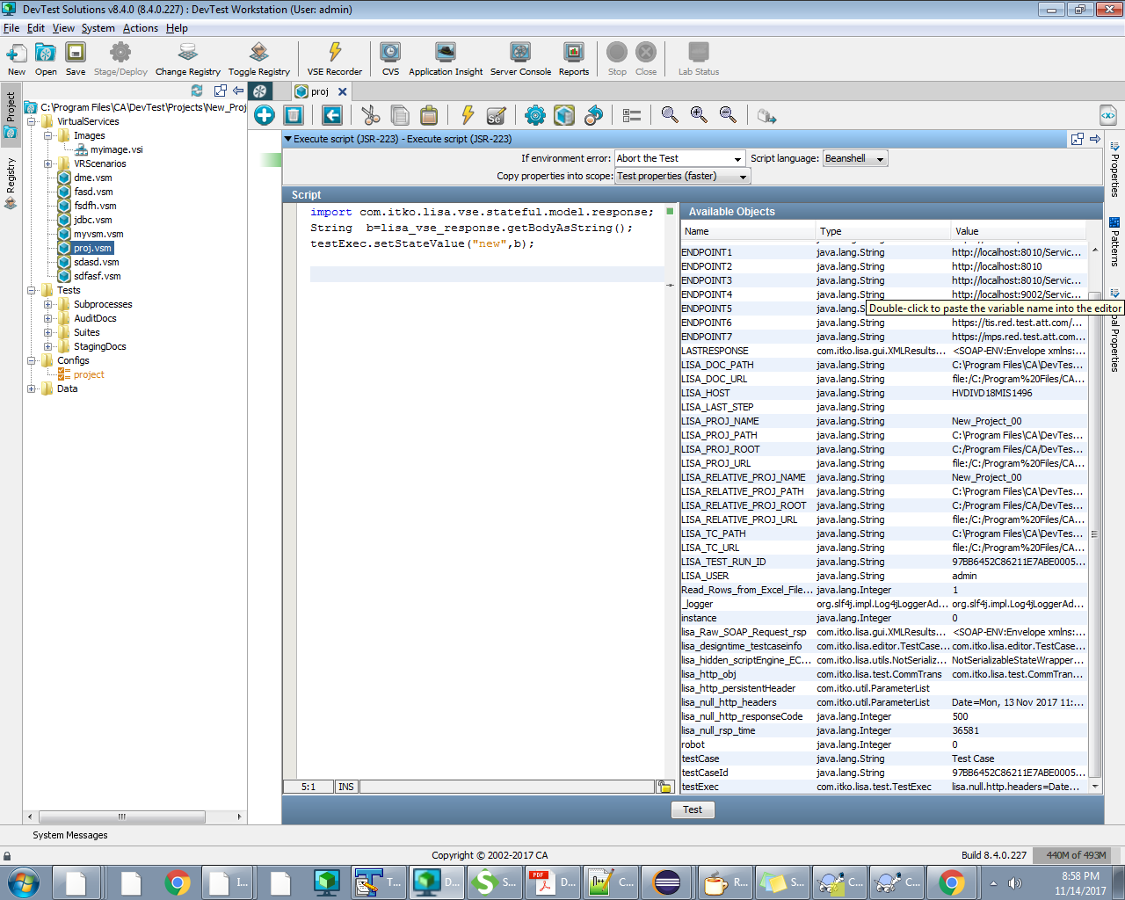Image resolution: width=1125 pixels, height=900 pixels.
Task: Open the Reports view
Action: (572, 55)
